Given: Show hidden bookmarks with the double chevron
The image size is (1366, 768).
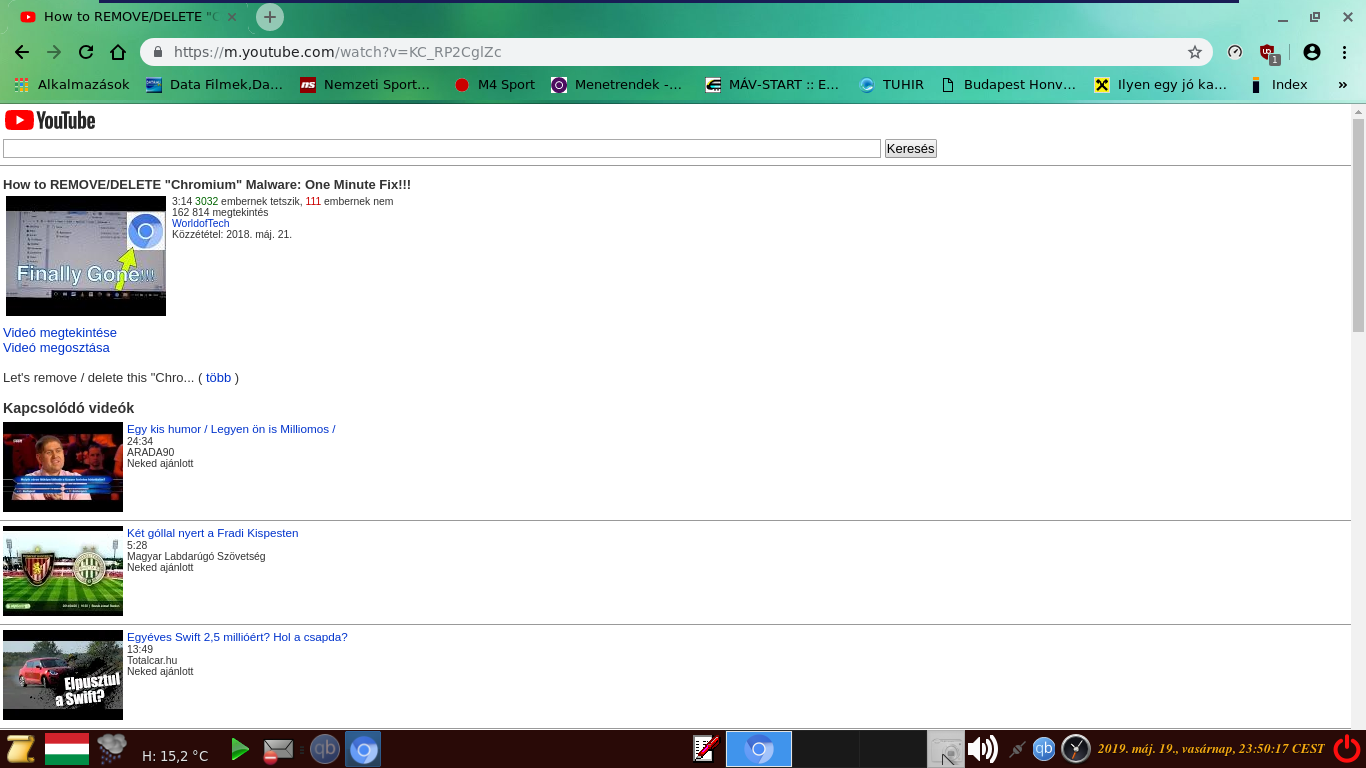Looking at the screenshot, I should [1343, 85].
